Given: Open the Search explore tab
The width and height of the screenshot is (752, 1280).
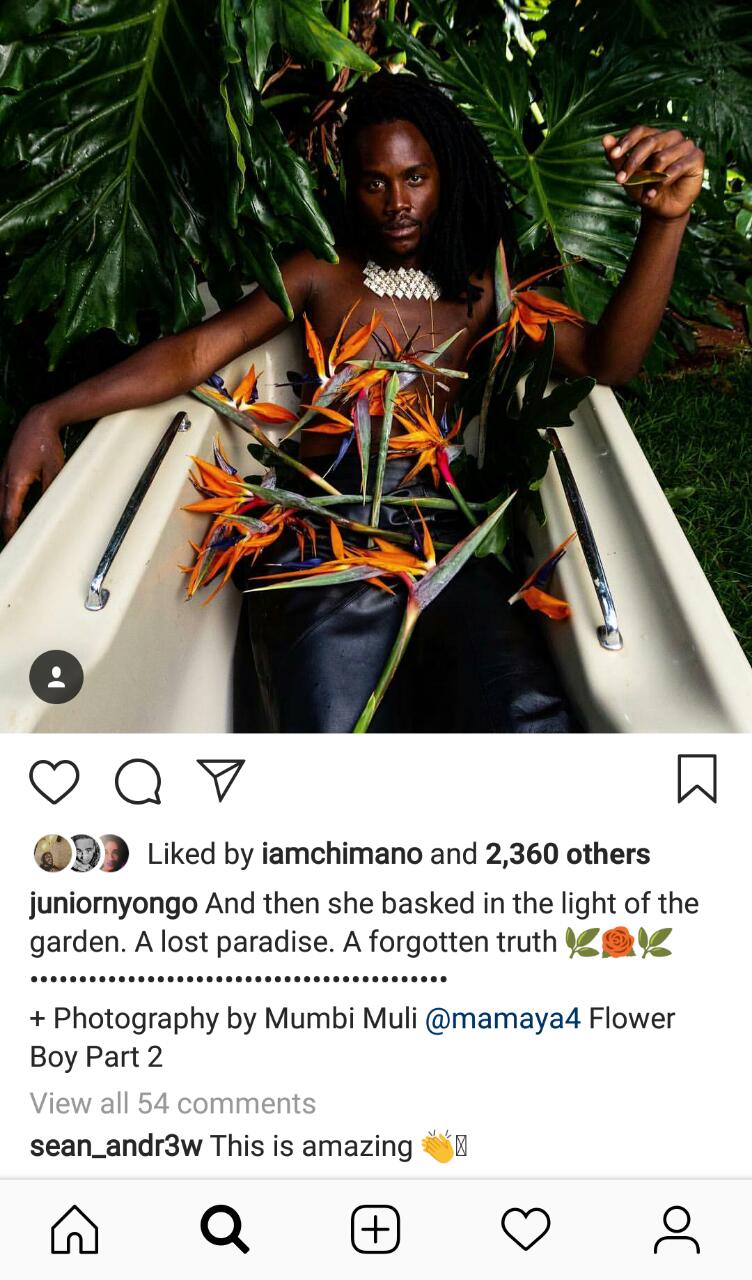Looking at the screenshot, I should click(x=225, y=1229).
